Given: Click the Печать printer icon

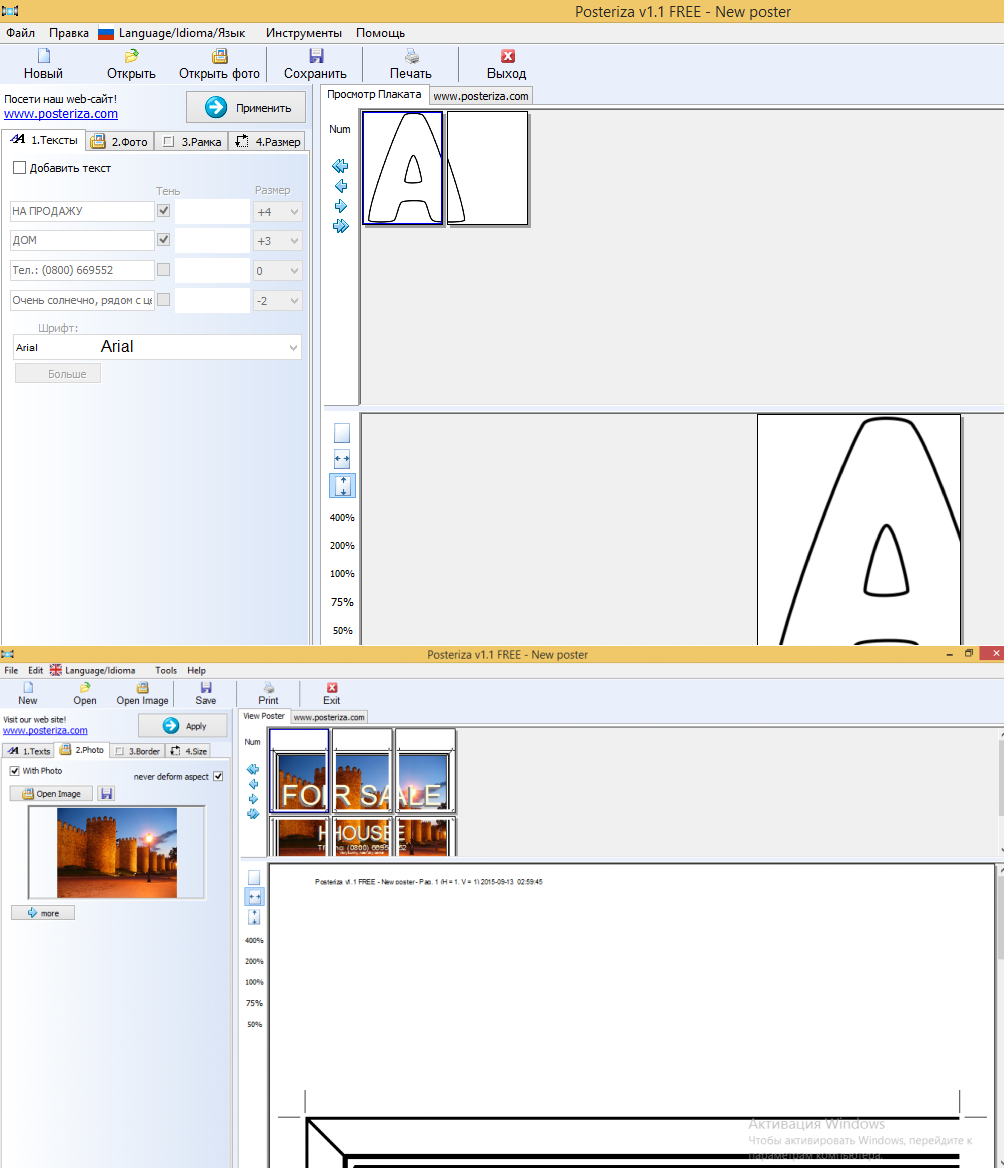Looking at the screenshot, I should click(x=411, y=56).
